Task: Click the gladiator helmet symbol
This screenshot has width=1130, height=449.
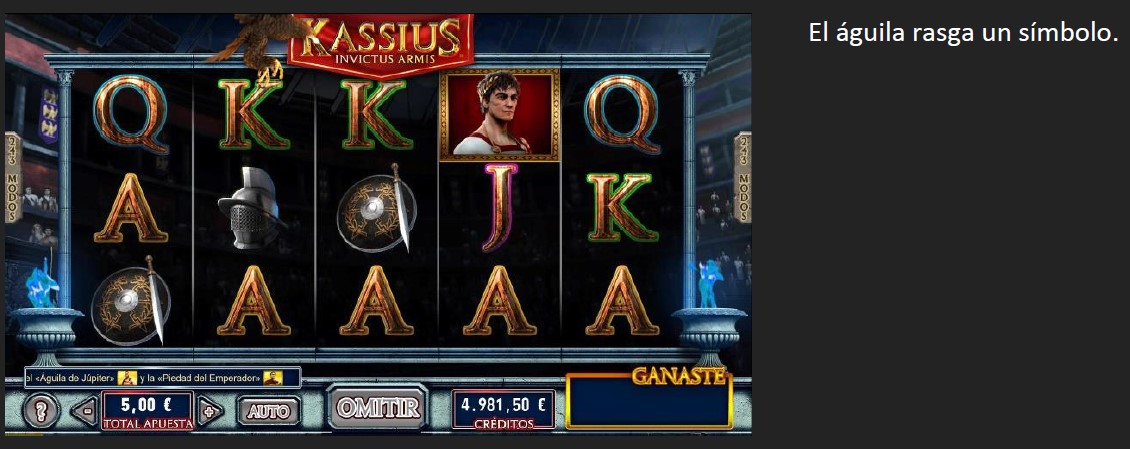Action: [252, 208]
